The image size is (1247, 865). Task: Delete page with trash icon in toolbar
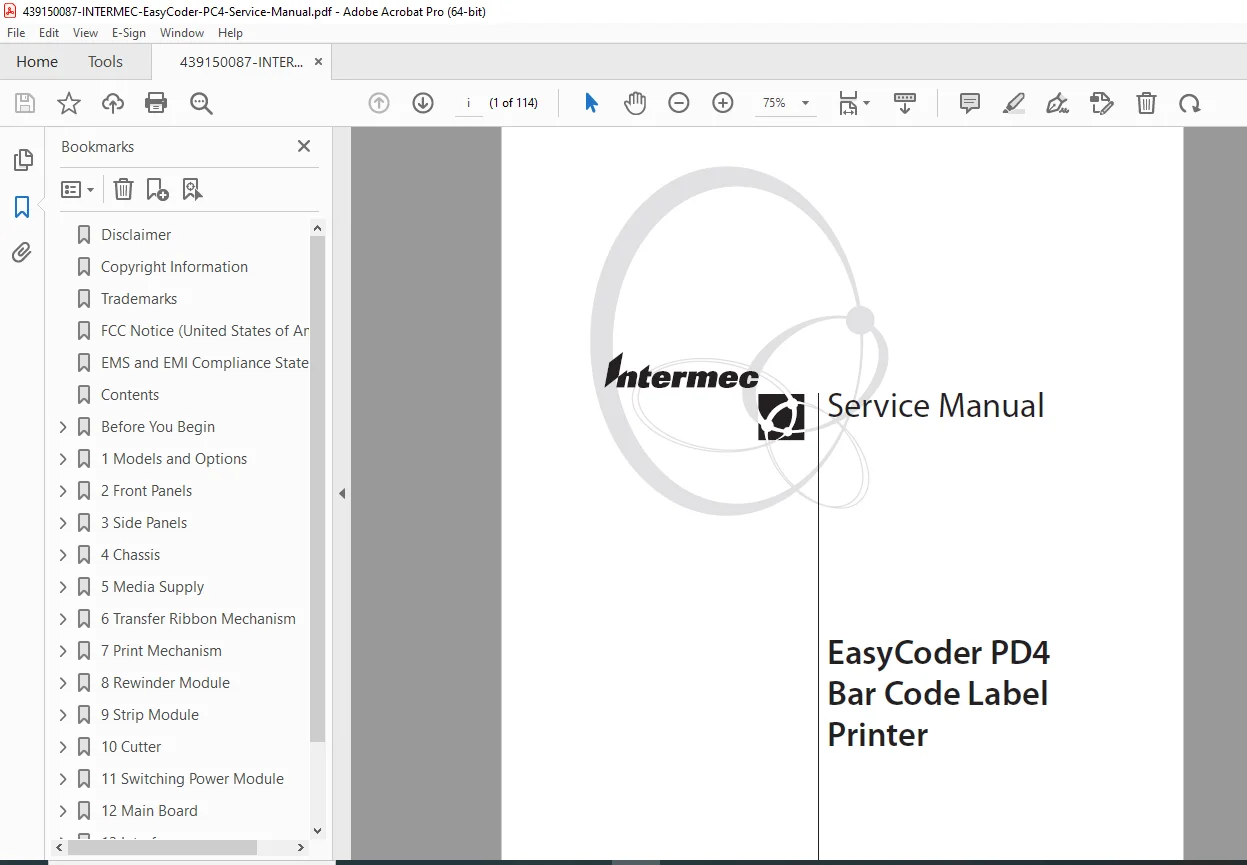[x=1146, y=103]
